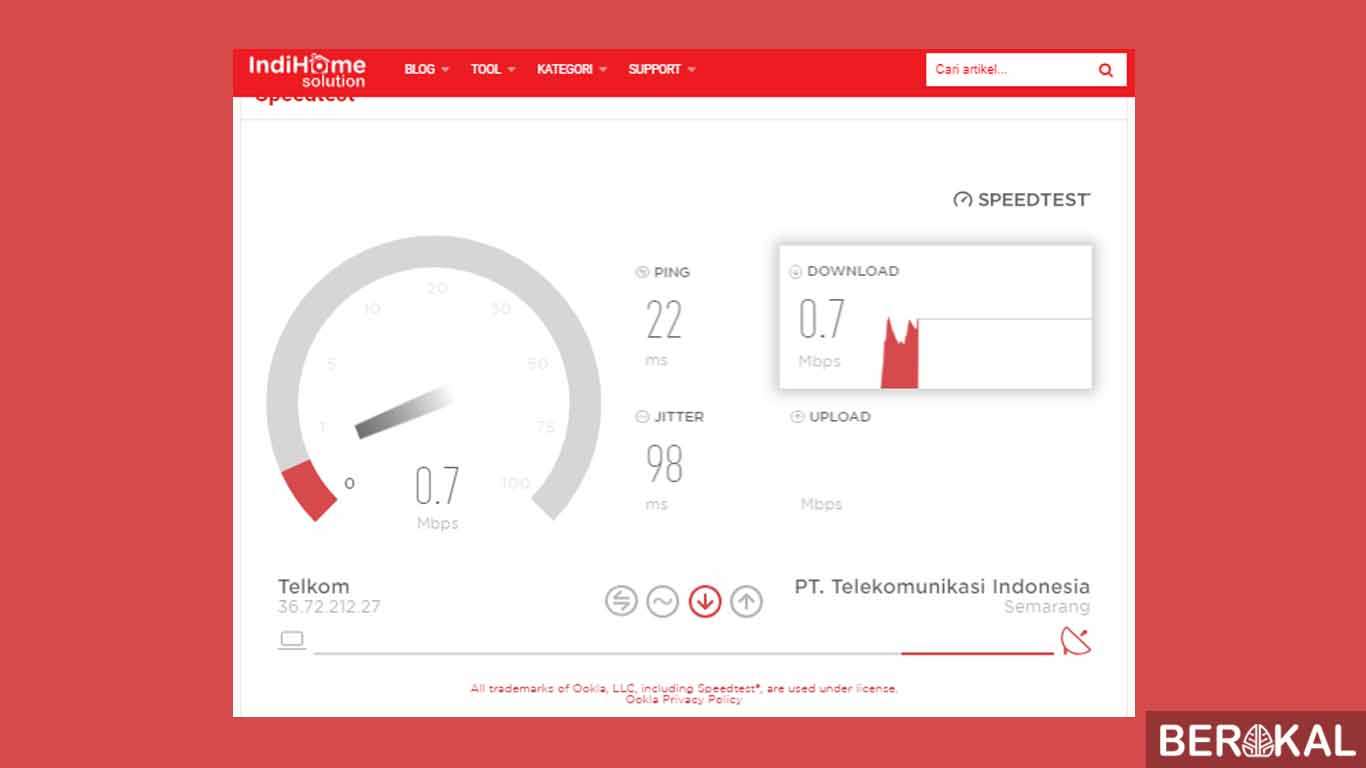Click the PING label icon
Image resolution: width=1366 pixels, height=768 pixels.
tap(642, 272)
